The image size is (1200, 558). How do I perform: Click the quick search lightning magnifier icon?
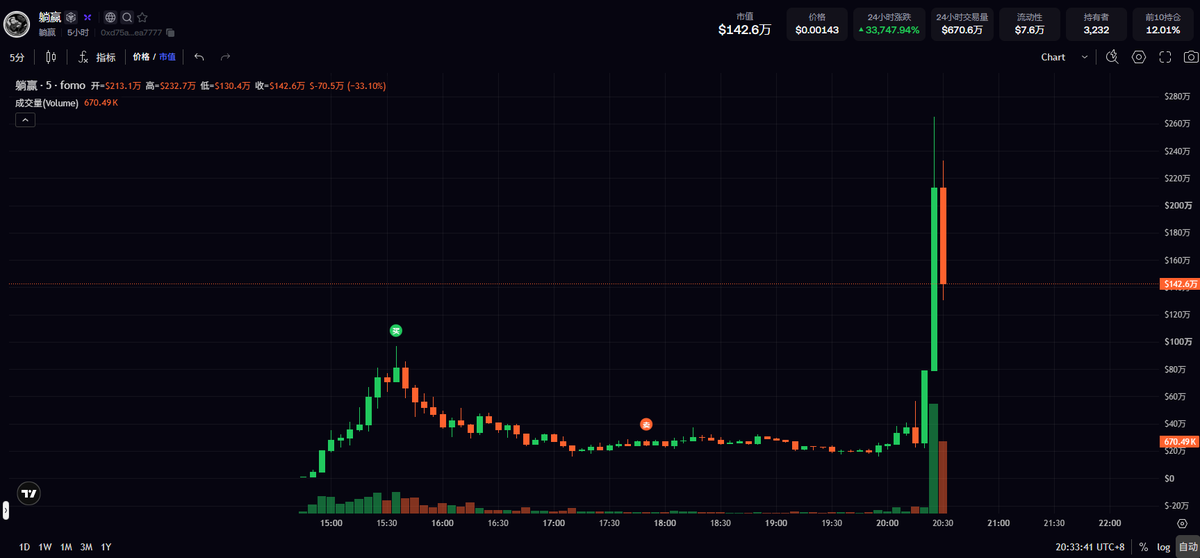(x=1112, y=57)
